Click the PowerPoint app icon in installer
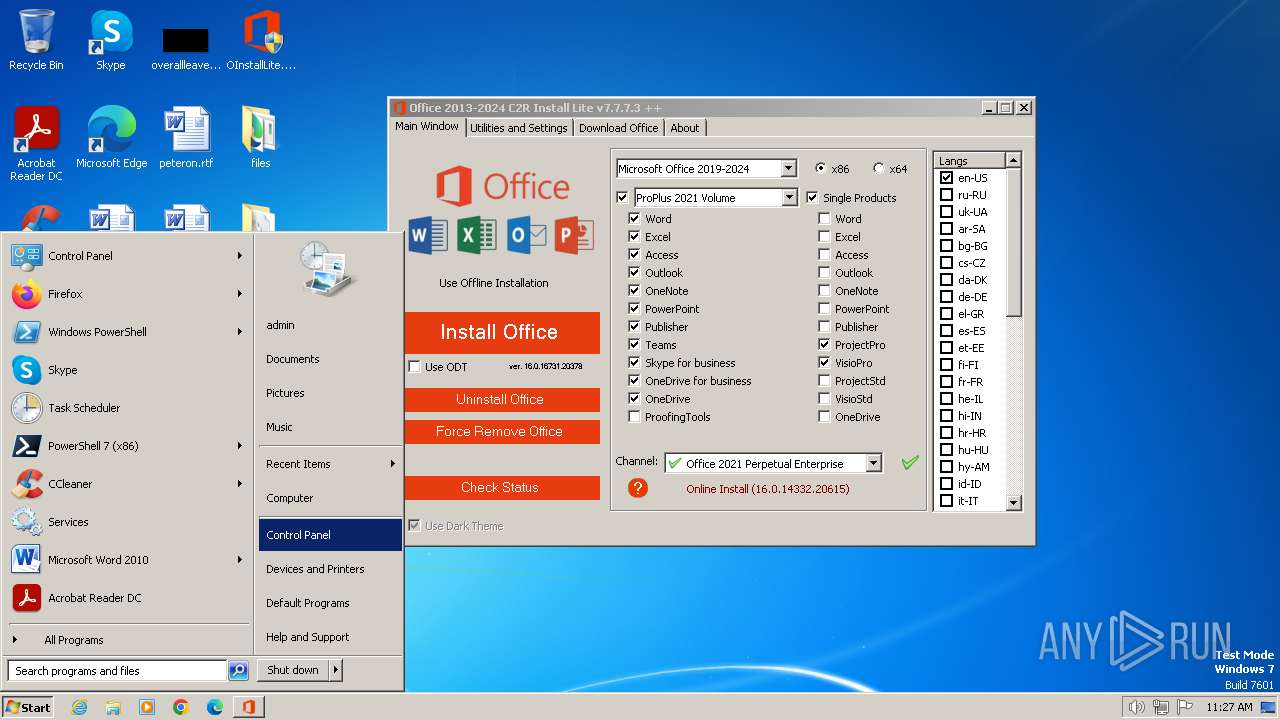This screenshot has width=1280, height=720. [575, 236]
